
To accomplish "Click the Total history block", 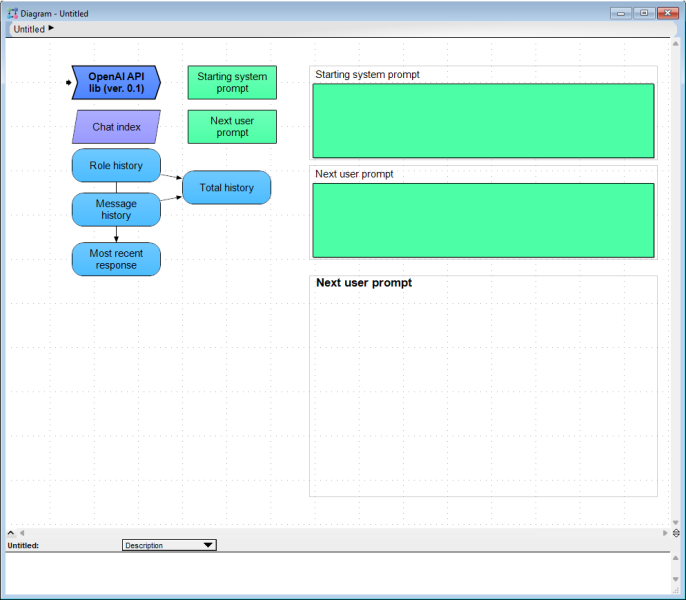I will [x=227, y=187].
